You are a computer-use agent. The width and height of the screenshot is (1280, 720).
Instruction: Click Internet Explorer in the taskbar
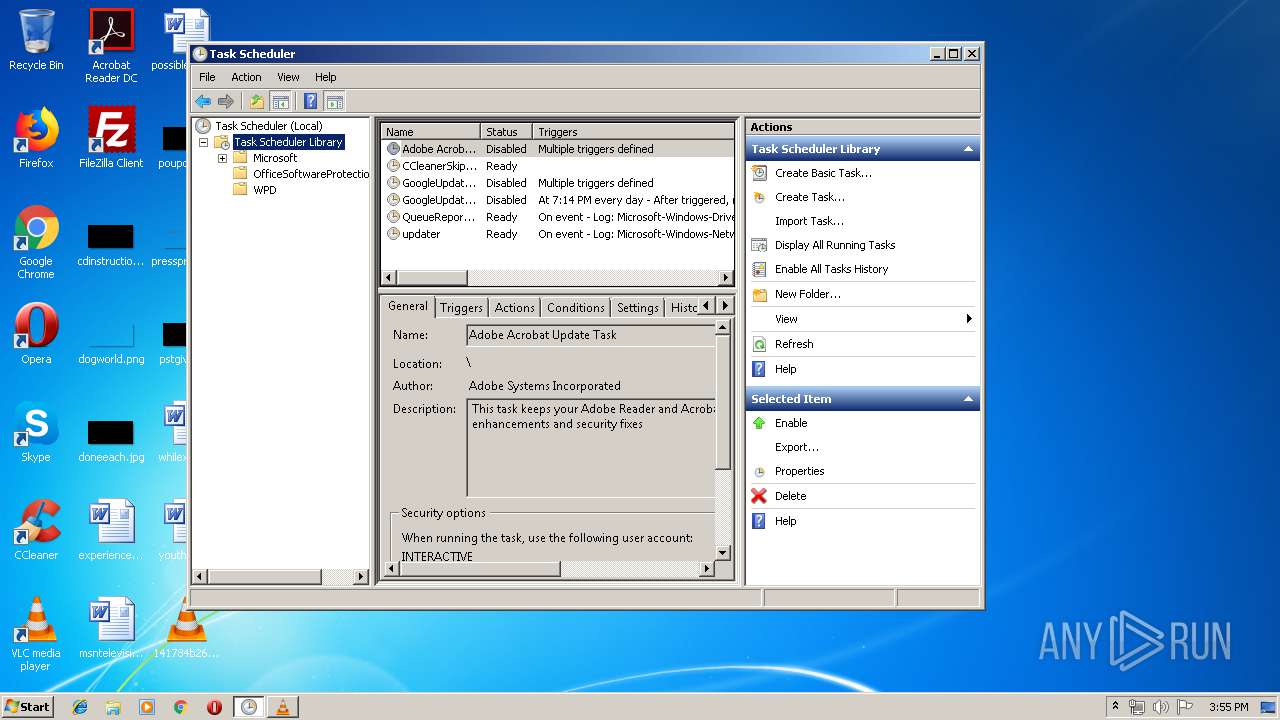pyautogui.click(x=80, y=707)
